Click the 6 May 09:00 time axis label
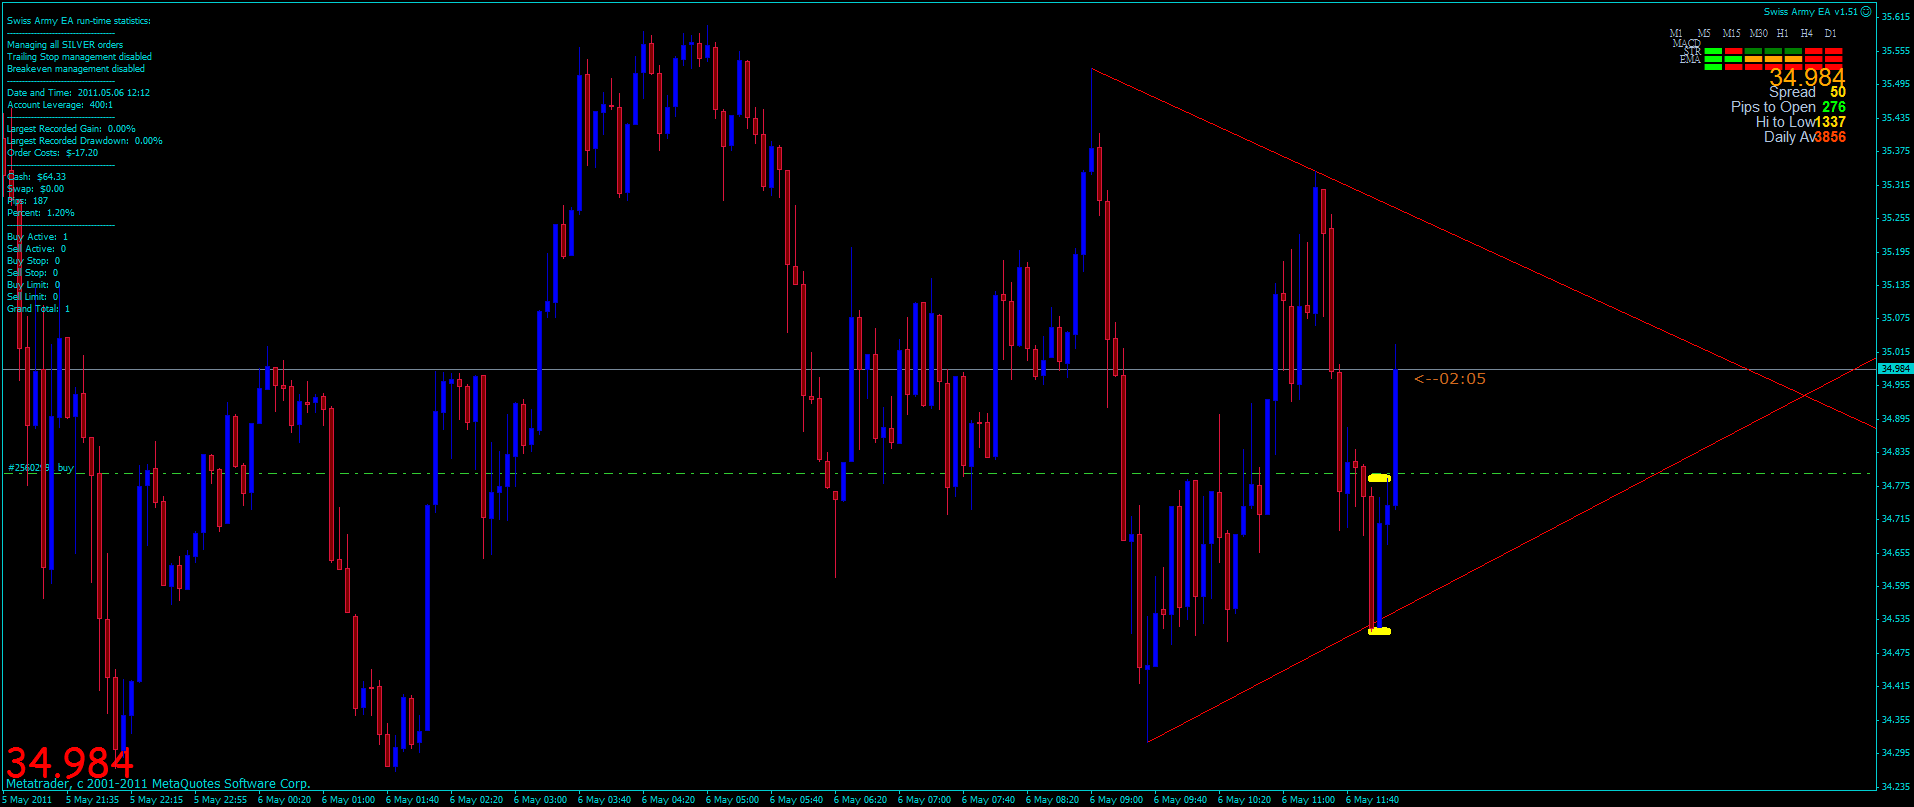1914x807 pixels. 1116,800
